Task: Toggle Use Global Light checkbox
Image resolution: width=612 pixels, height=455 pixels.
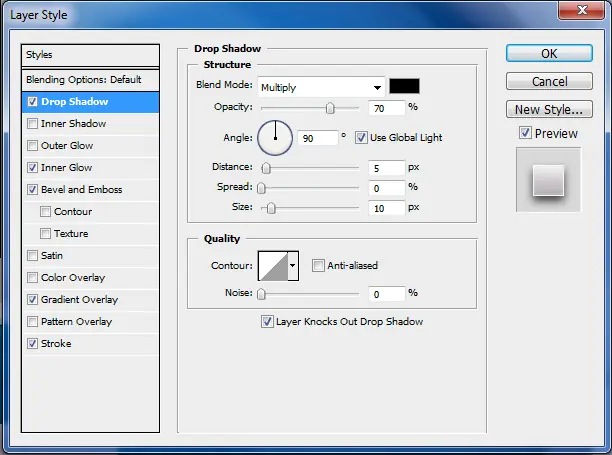Action: point(361,137)
